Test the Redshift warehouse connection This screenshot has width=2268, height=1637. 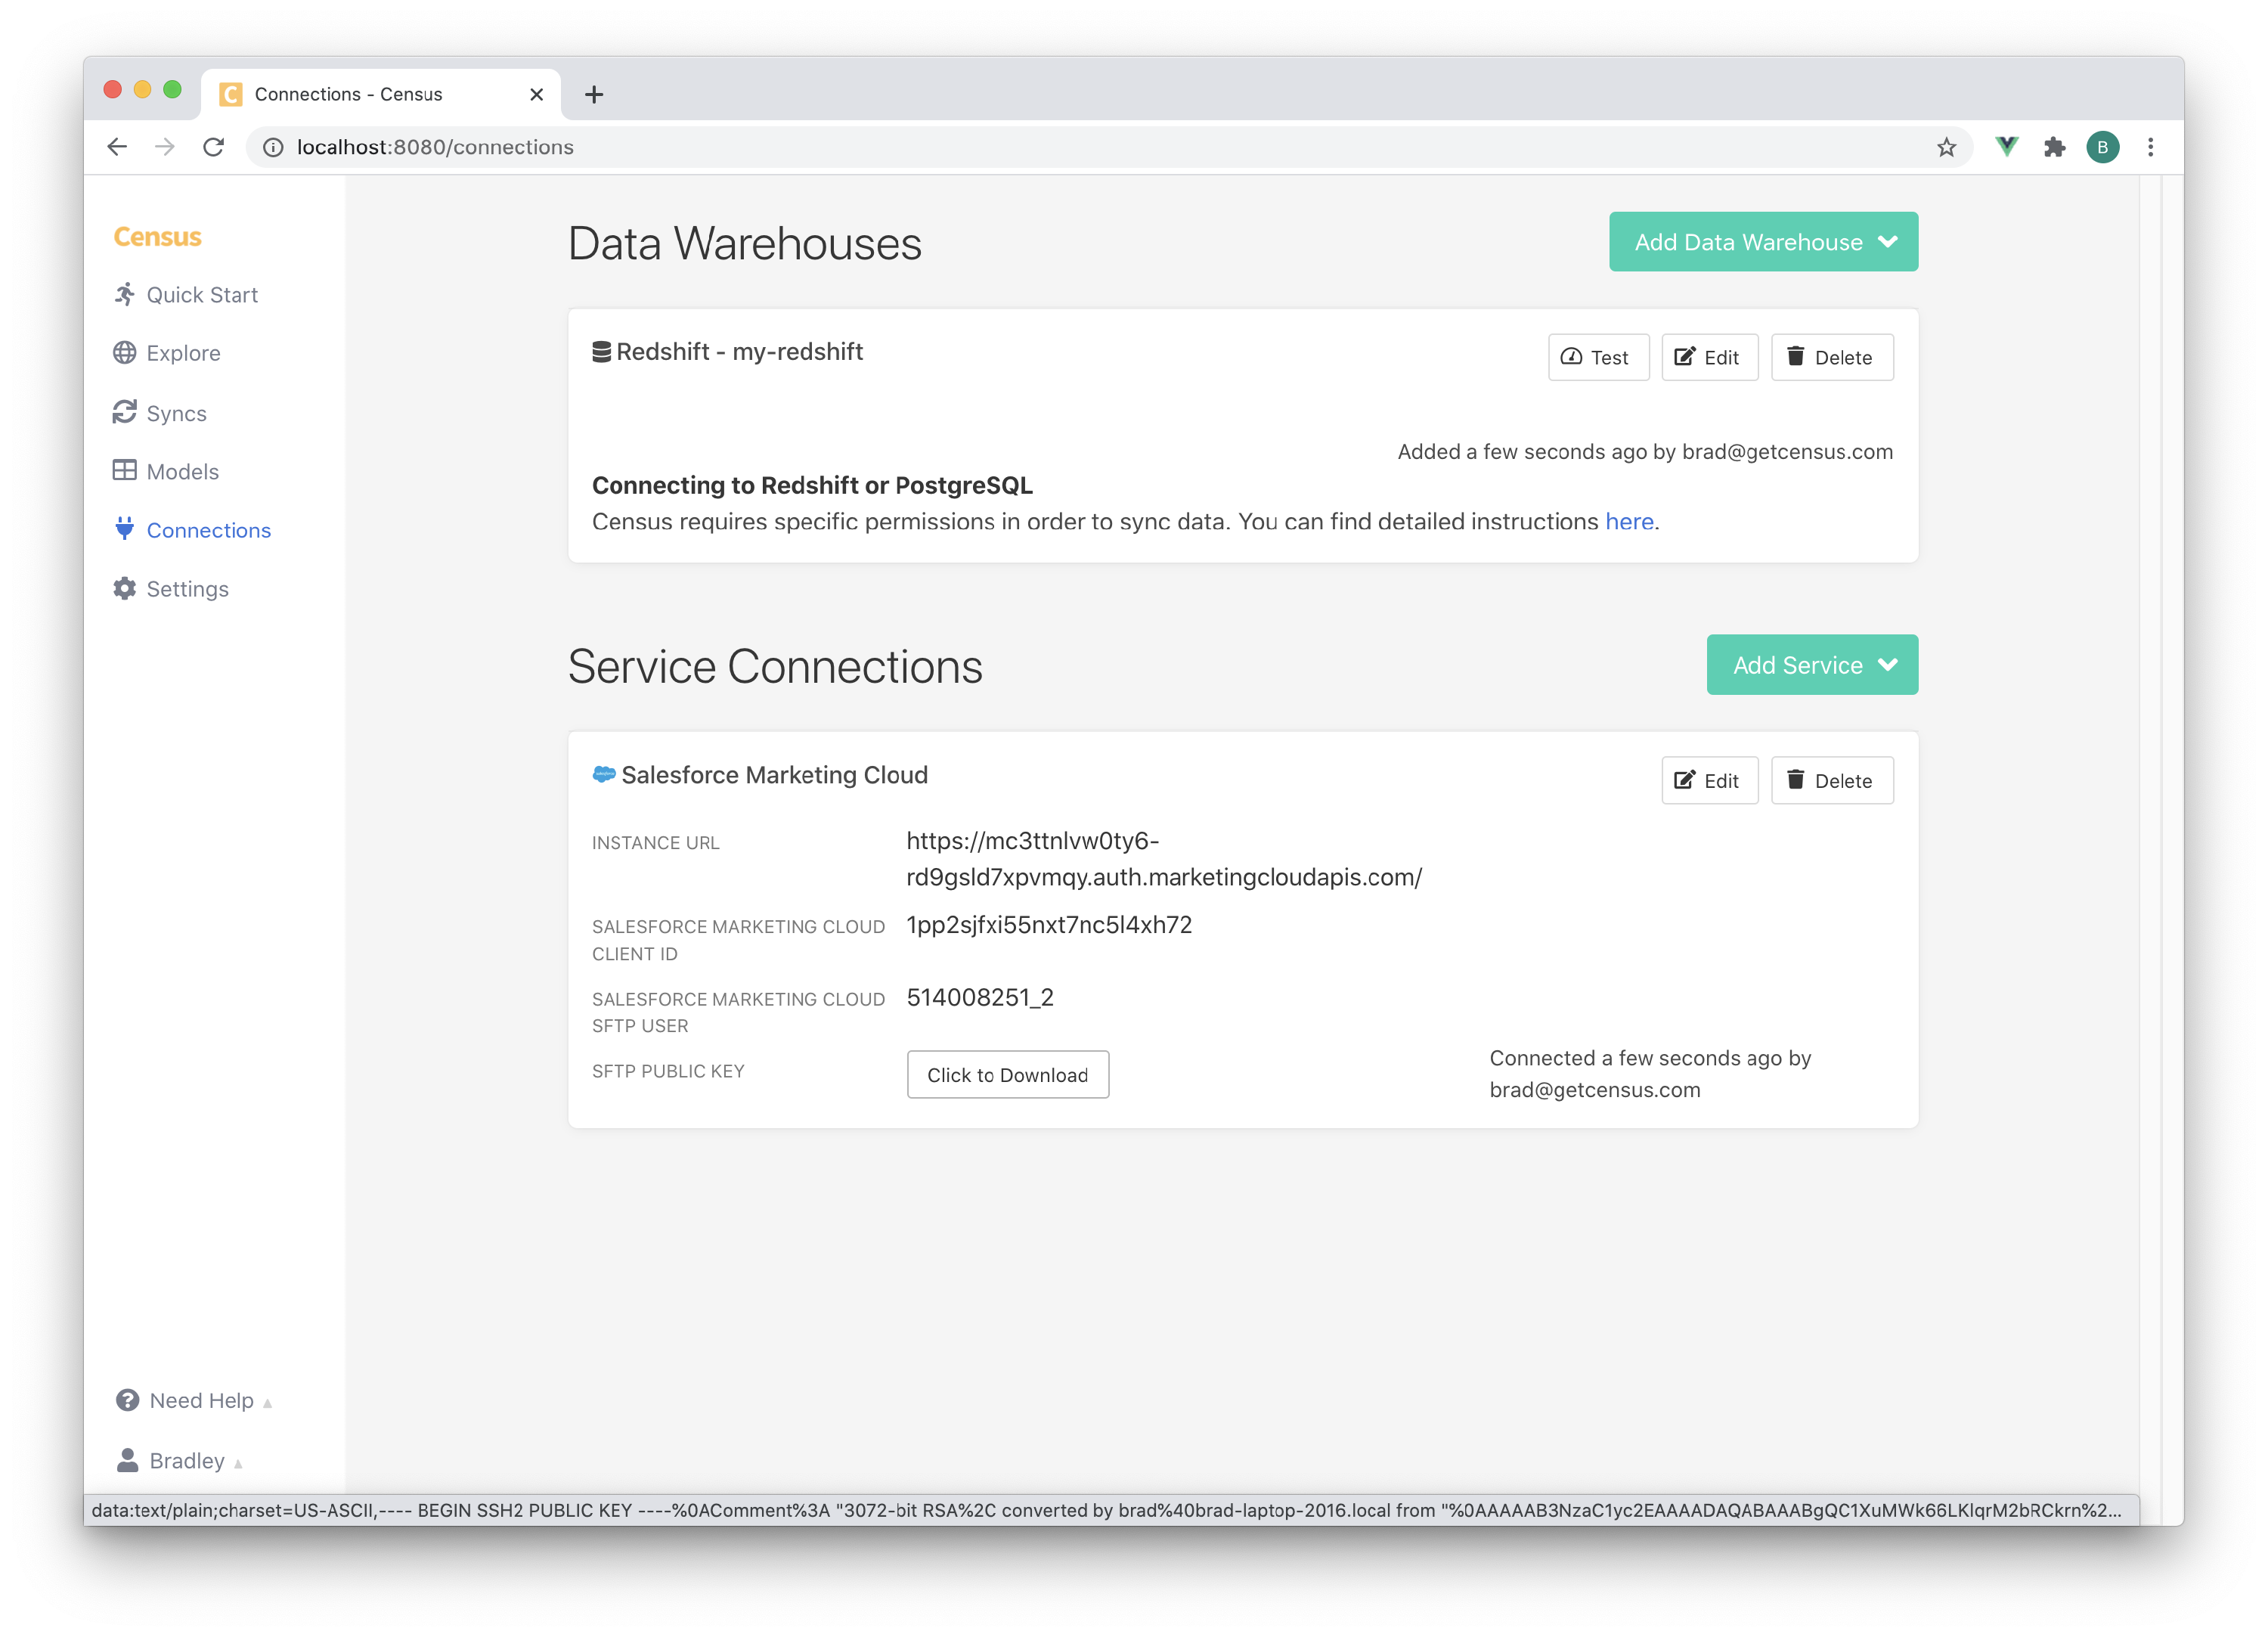click(1598, 357)
